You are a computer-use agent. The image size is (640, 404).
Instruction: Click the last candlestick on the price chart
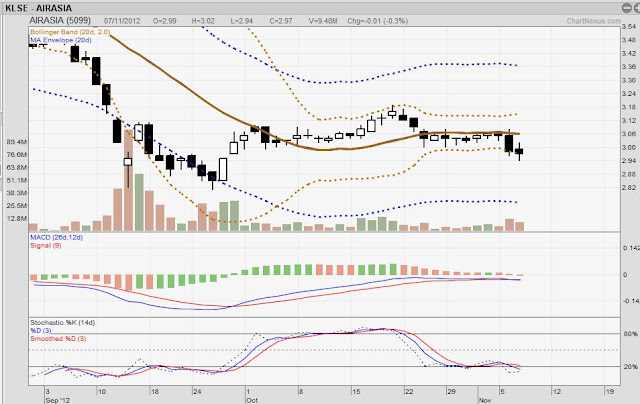coord(519,151)
